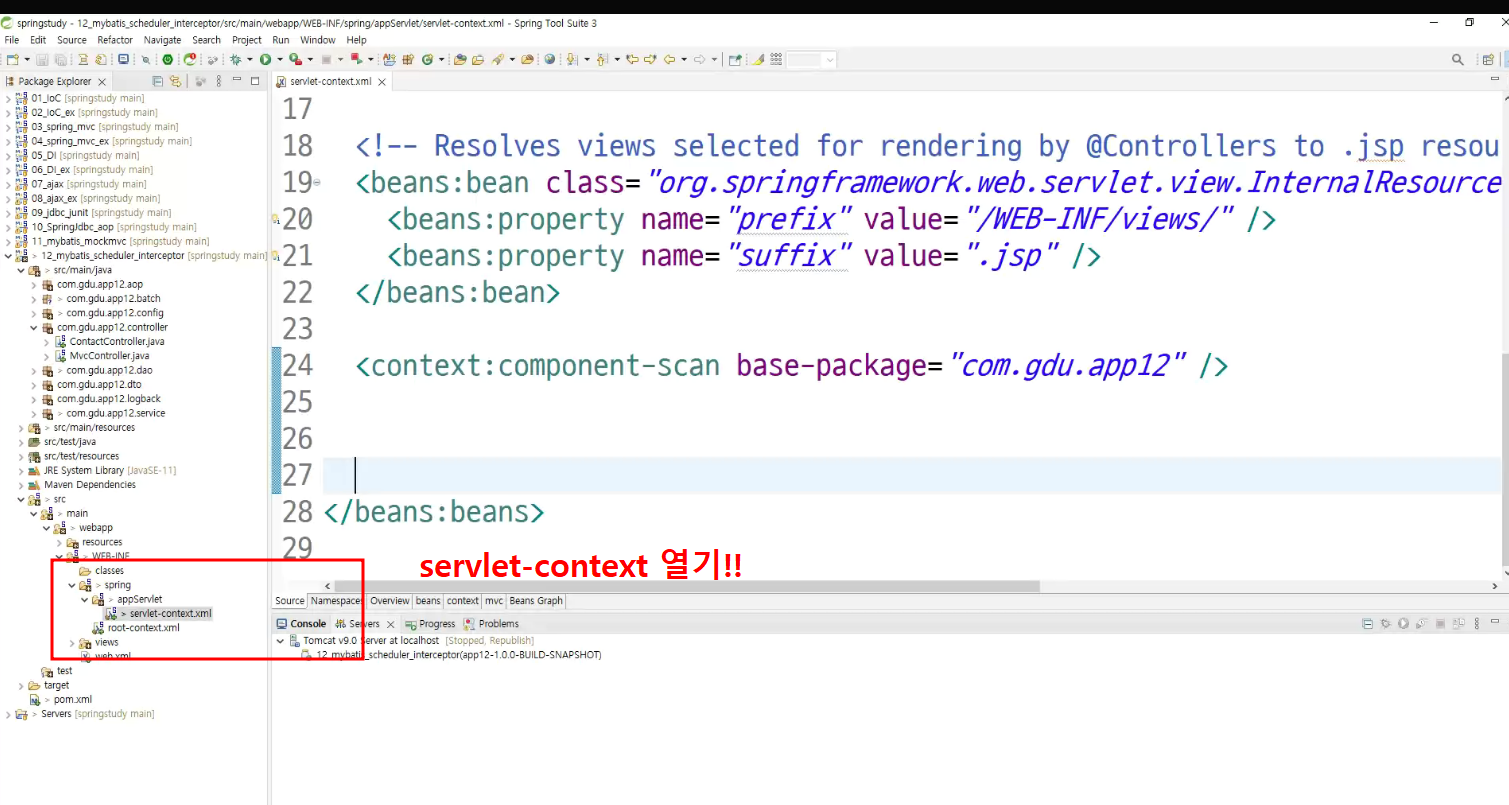This screenshot has height=805, width=1509.
Task: Open the Project menu
Action: (x=247, y=40)
